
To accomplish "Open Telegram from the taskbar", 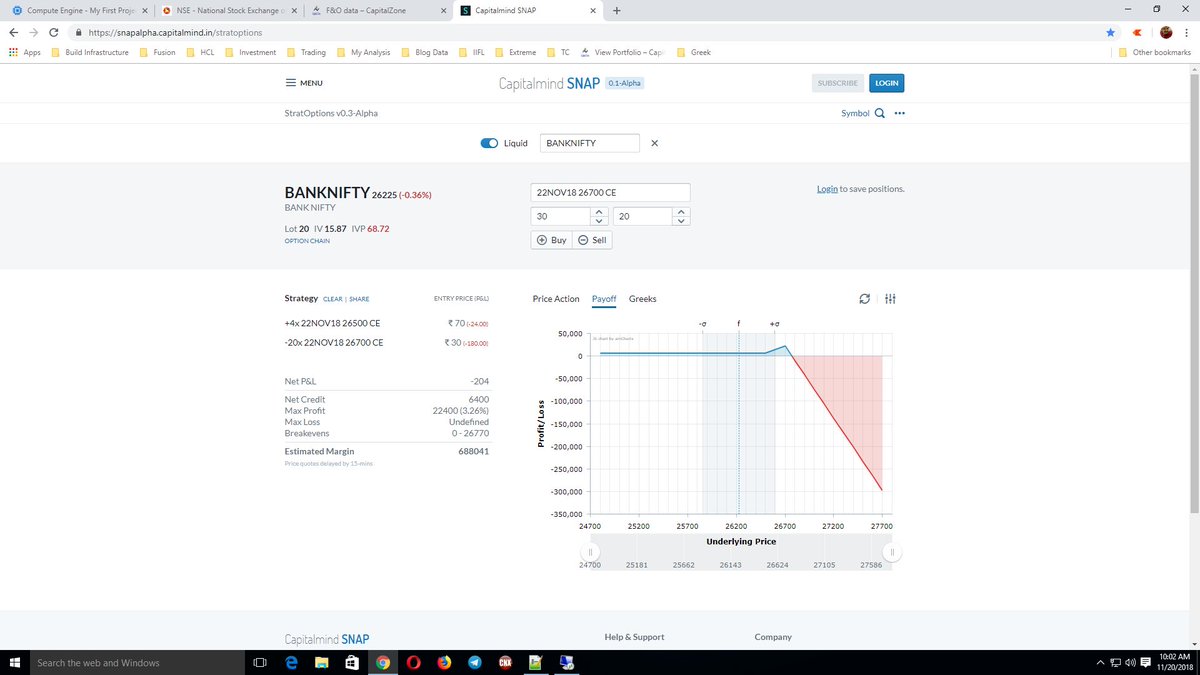I will [x=474, y=662].
